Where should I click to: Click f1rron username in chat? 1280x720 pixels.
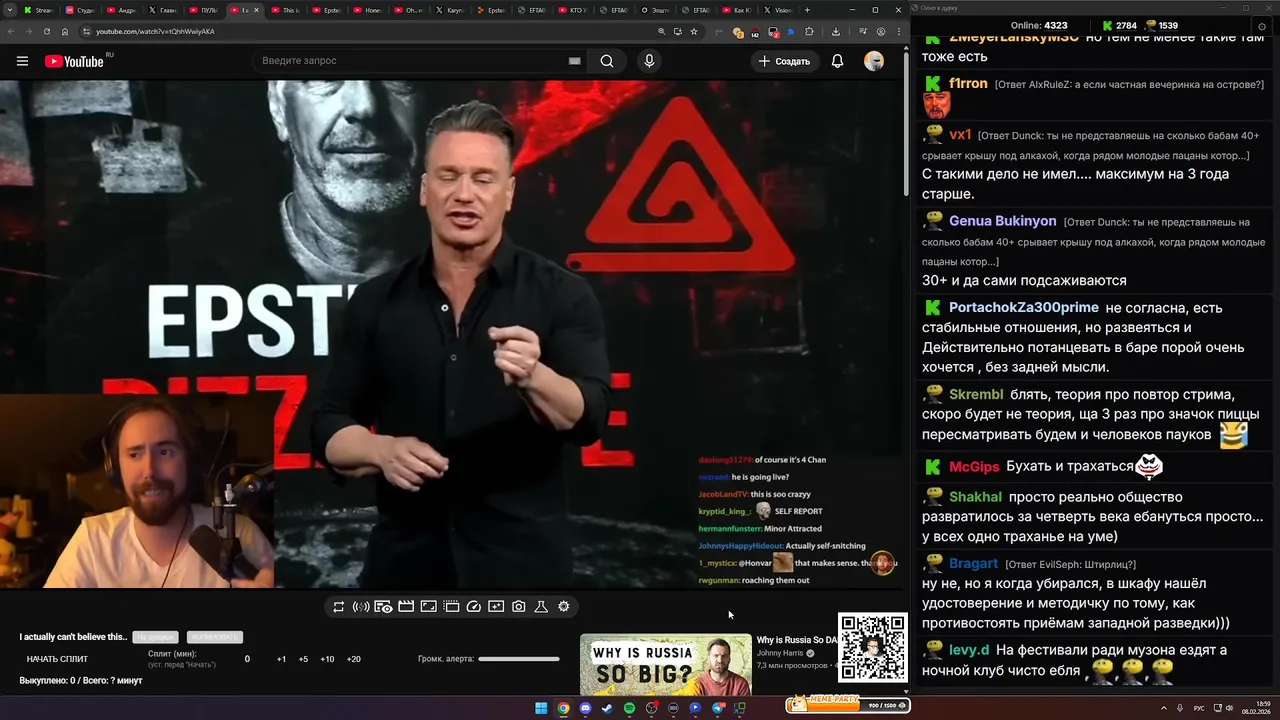click(x=968, y=83)
